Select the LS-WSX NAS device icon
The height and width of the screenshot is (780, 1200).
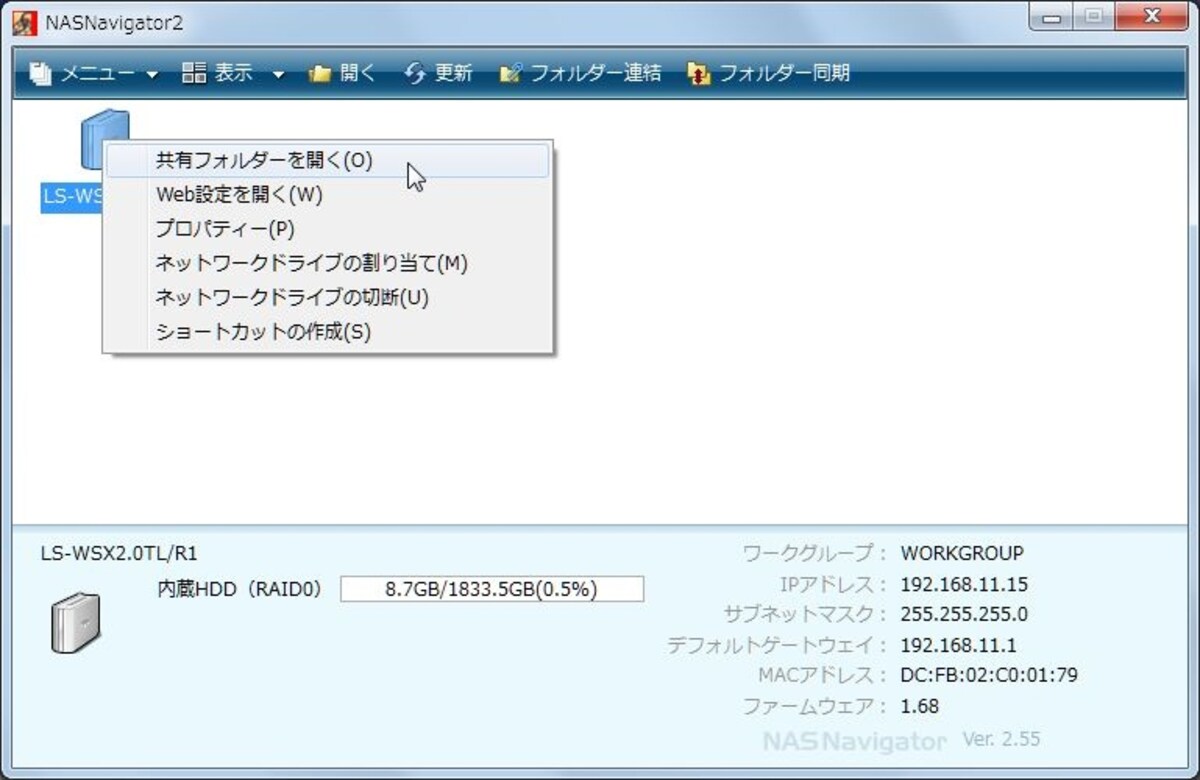click(104, 138)
